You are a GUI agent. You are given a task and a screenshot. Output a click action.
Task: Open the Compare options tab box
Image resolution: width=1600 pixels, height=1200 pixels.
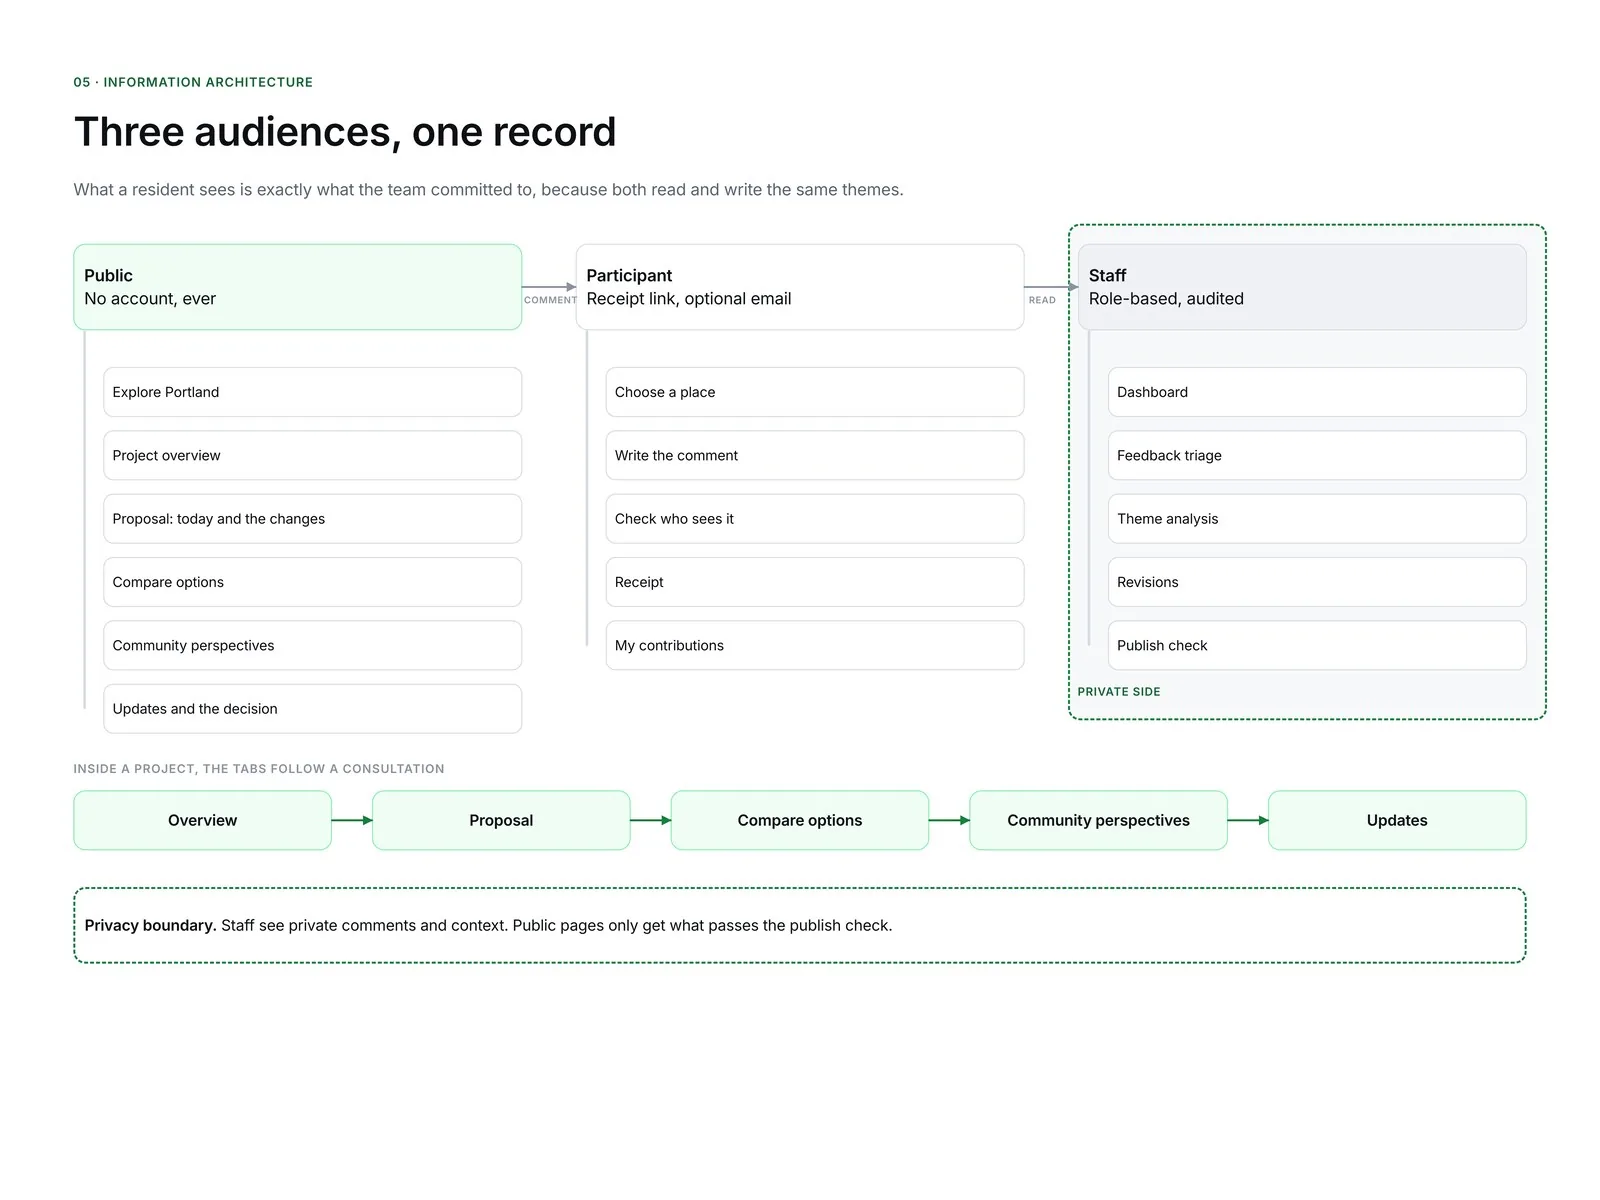[800, 820]
